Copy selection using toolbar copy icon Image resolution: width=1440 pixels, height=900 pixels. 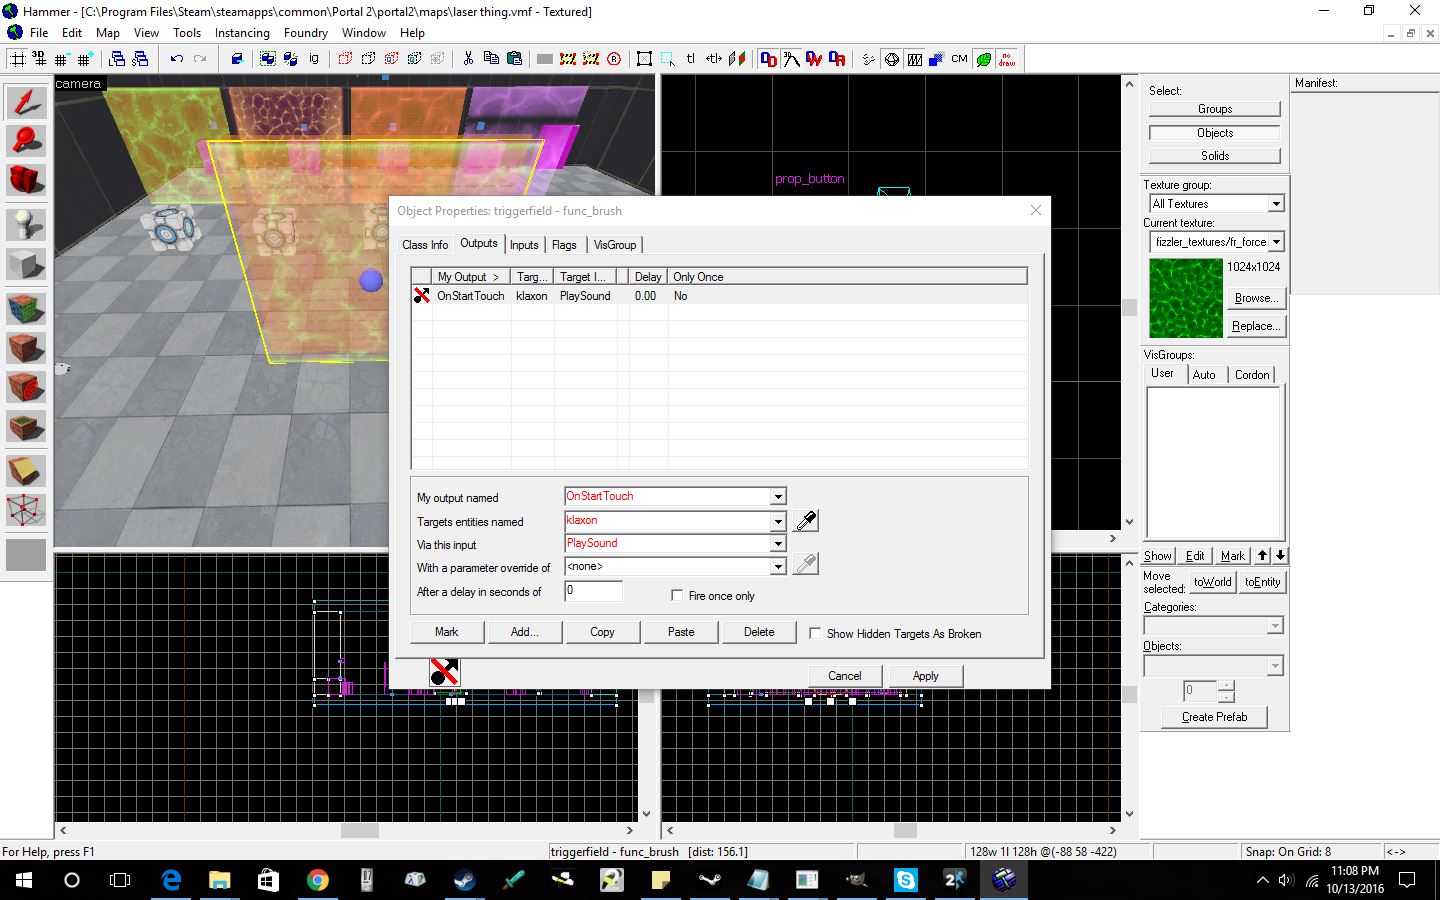pos(491,59)
